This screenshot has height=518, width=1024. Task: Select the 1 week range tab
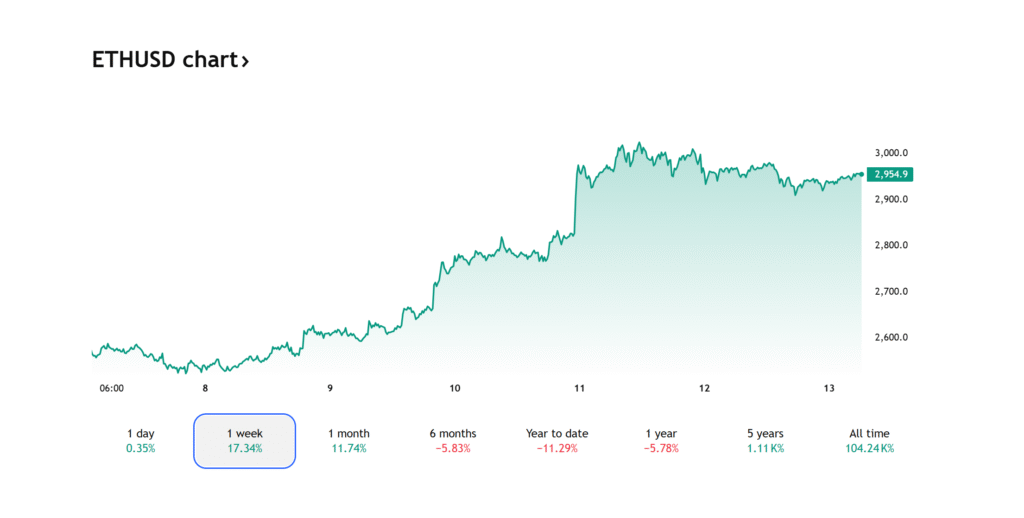point(244,440)
